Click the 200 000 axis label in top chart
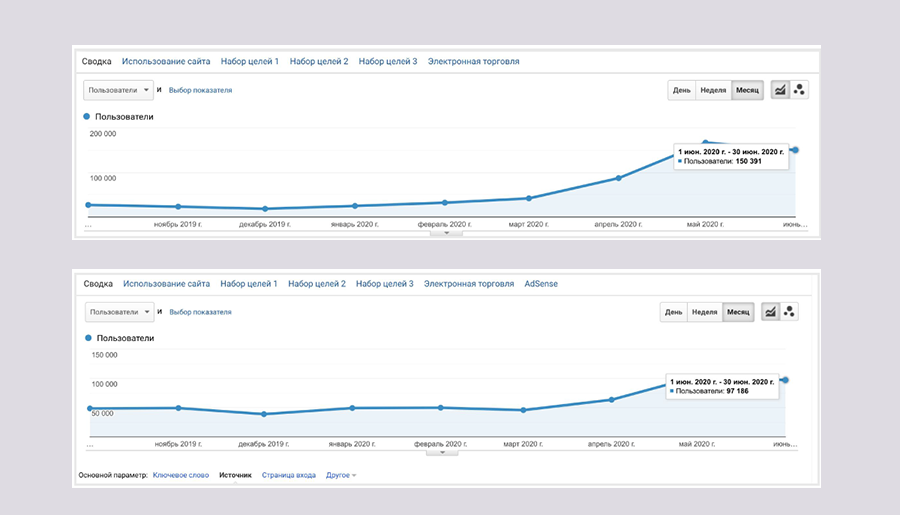This screenshot has width=900, height=515. pyautogui.click(x=103, y=134)
